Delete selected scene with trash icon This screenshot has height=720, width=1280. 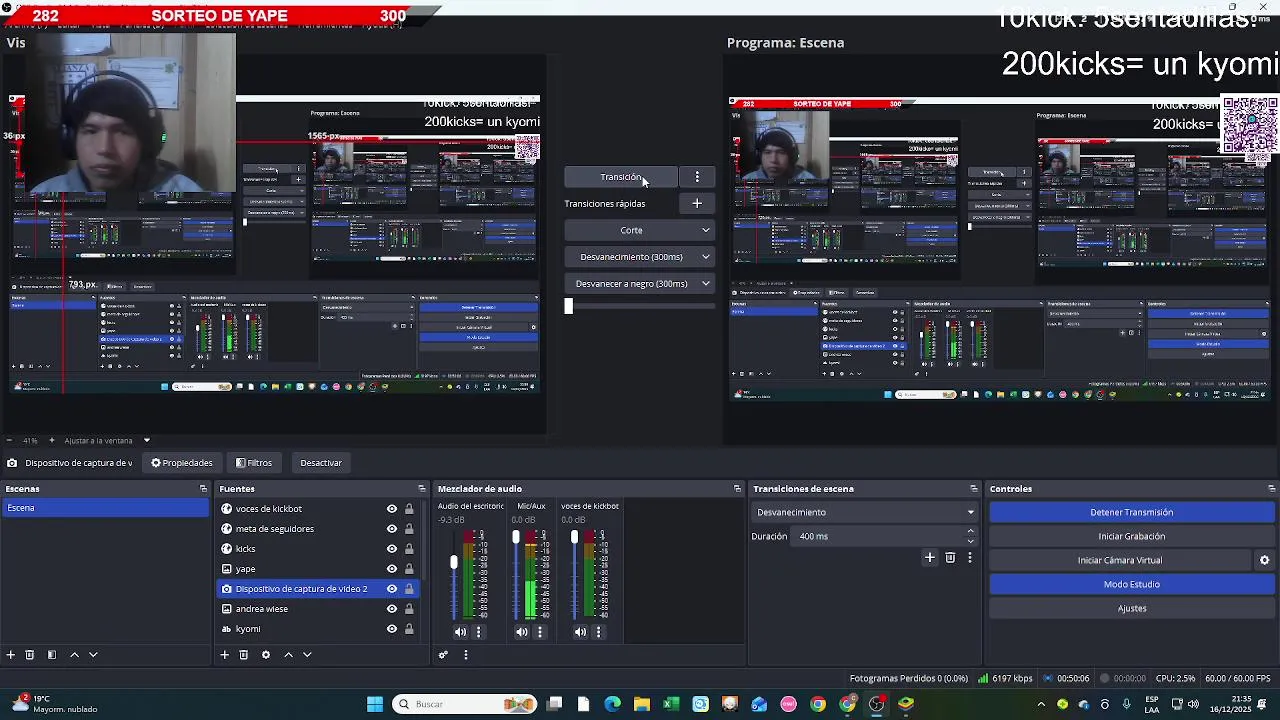click(30, 655)
